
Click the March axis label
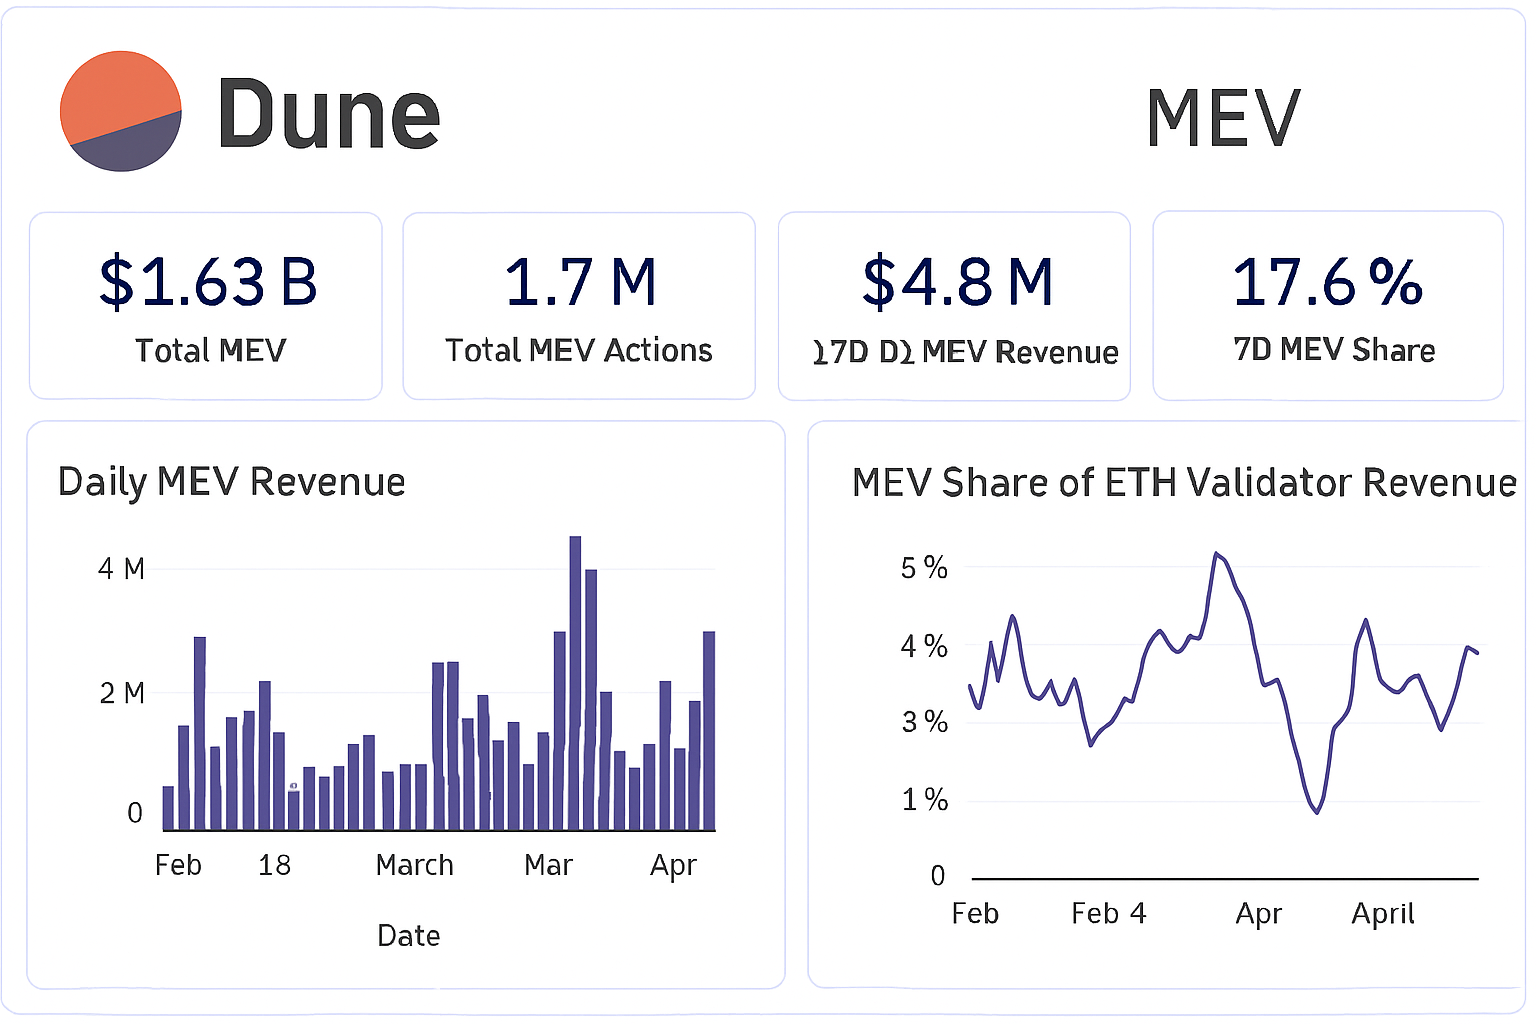pos(414,865)
